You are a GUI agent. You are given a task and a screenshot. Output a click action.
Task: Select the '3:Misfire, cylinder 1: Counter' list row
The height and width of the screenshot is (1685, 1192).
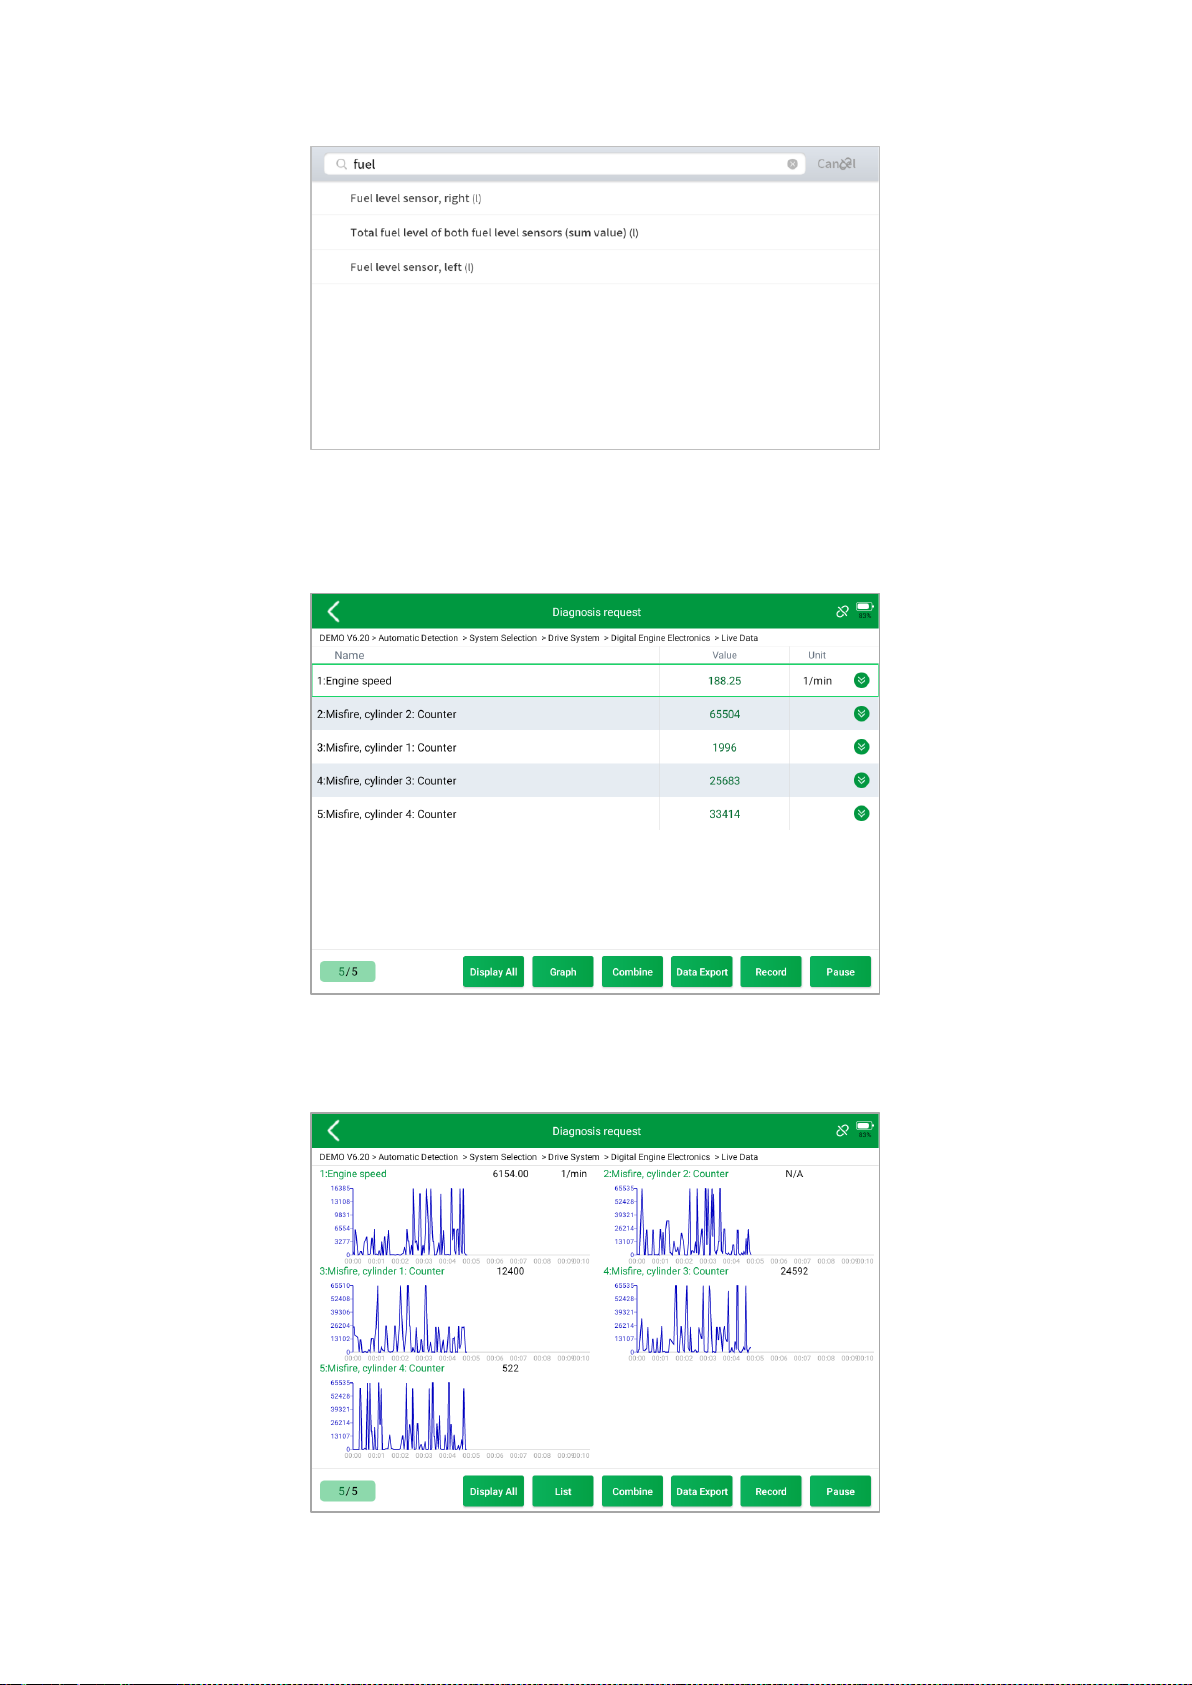(x=595, y=747)
